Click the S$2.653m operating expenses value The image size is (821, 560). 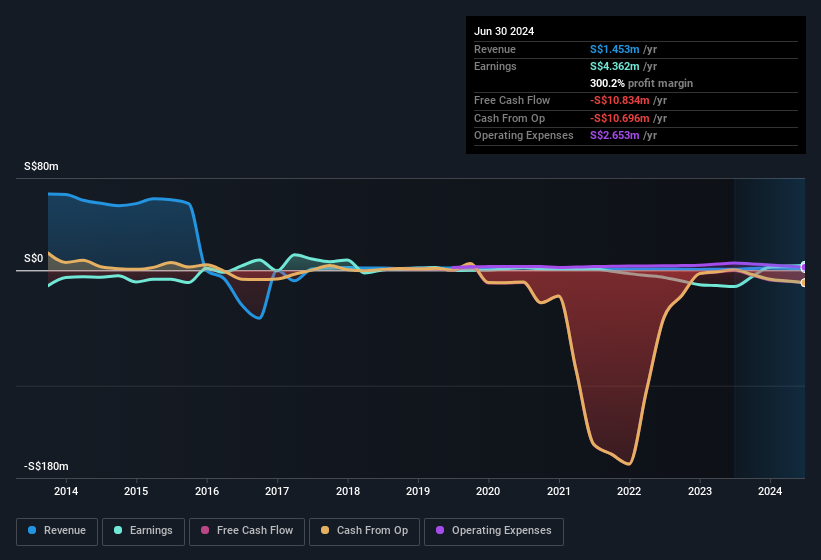coord(614,136)
